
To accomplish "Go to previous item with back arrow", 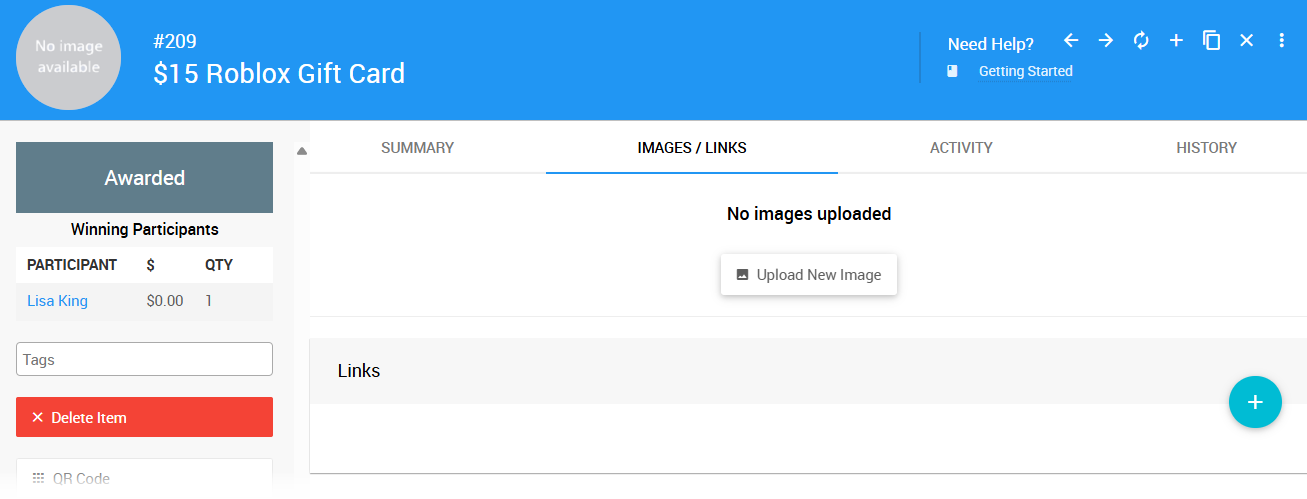I will [1071, 40].
